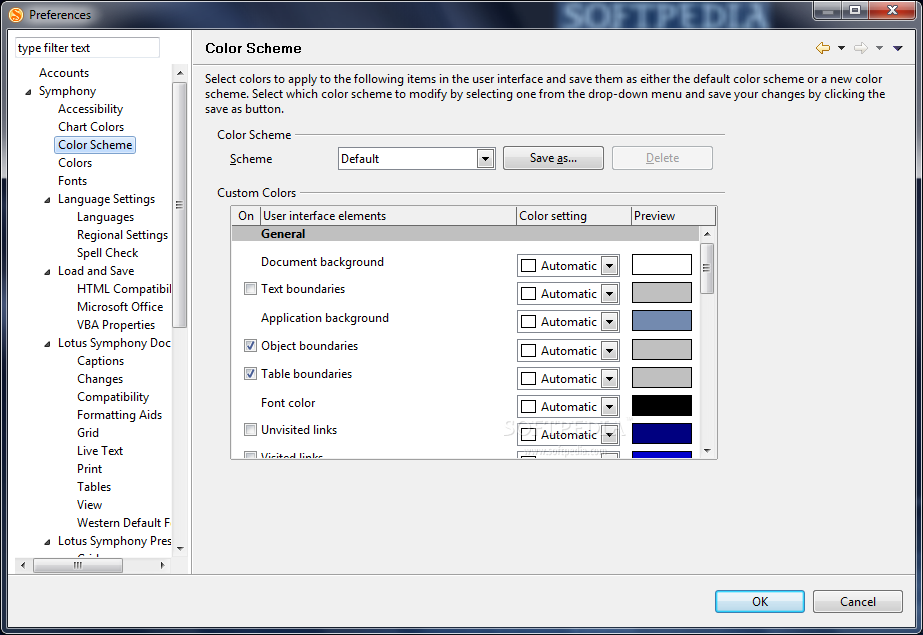The image size is (923, 635).
Task: Open the forward history dropdown arrow
Action: pos(879,48)
